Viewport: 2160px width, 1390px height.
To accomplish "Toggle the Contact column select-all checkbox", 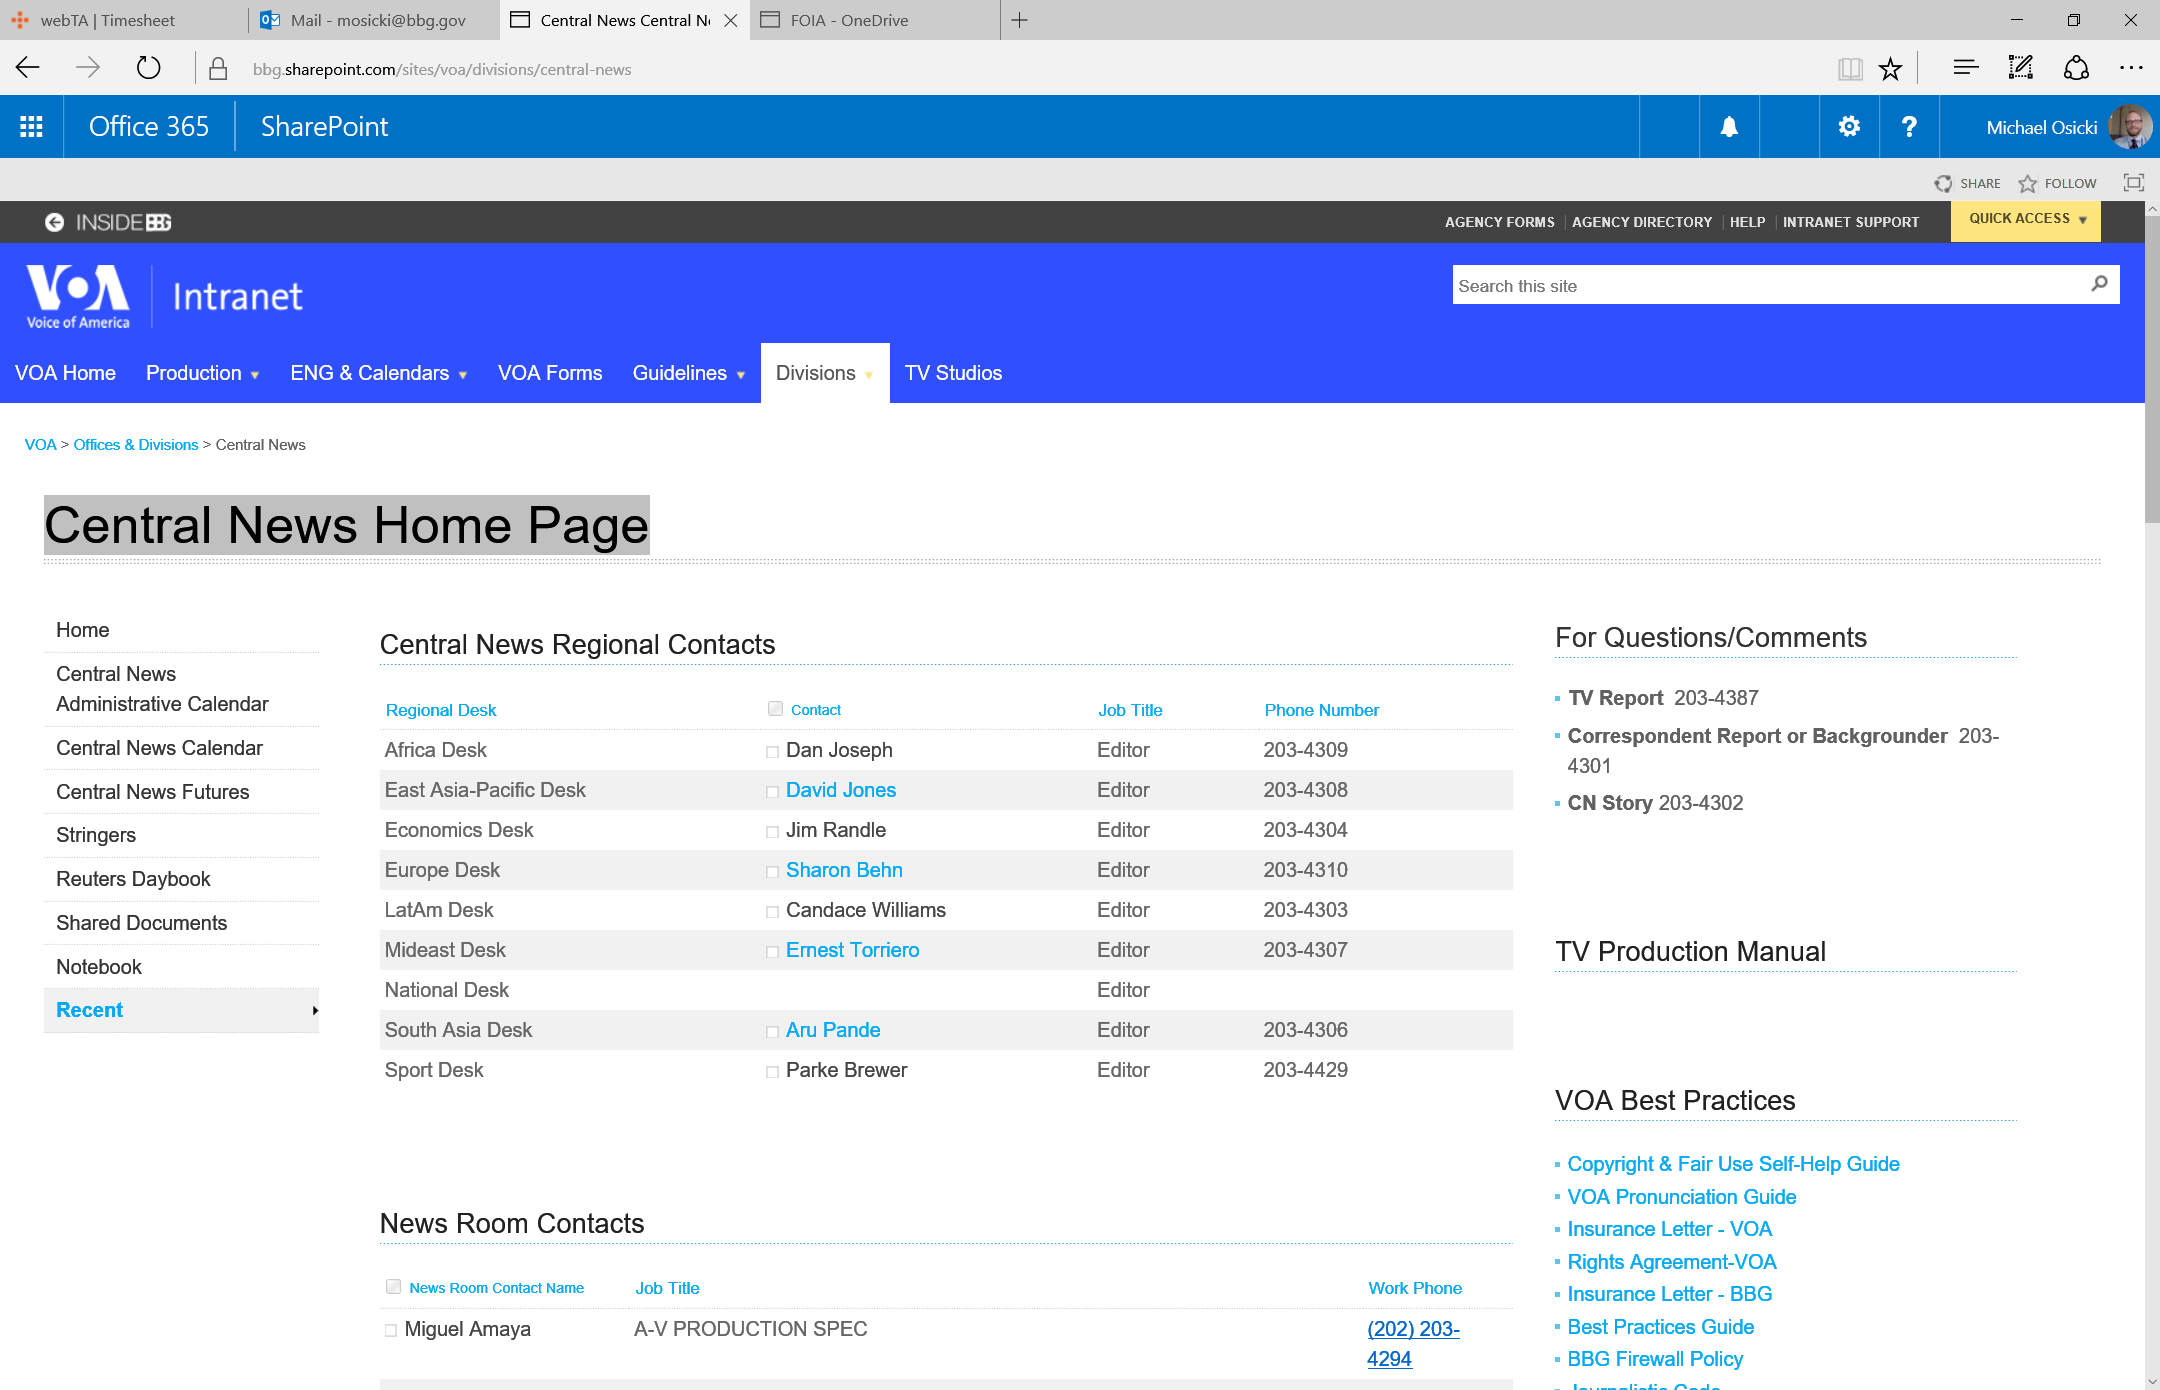I will pos(775,708).
